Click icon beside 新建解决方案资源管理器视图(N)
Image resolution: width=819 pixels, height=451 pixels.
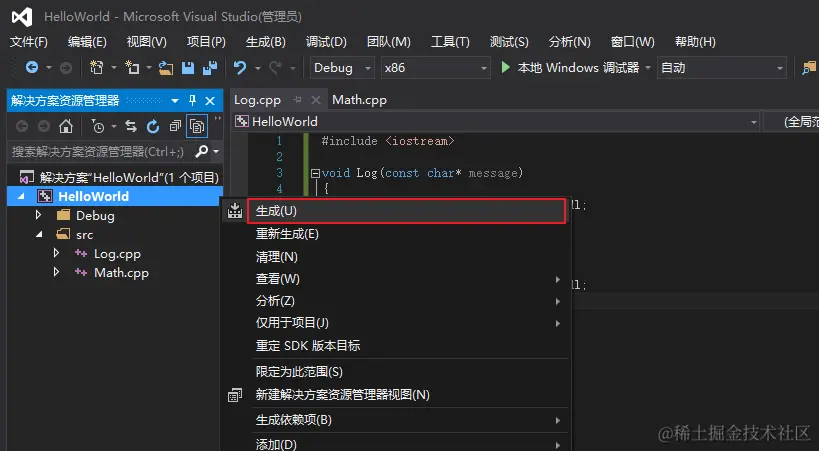click(235, 395)
